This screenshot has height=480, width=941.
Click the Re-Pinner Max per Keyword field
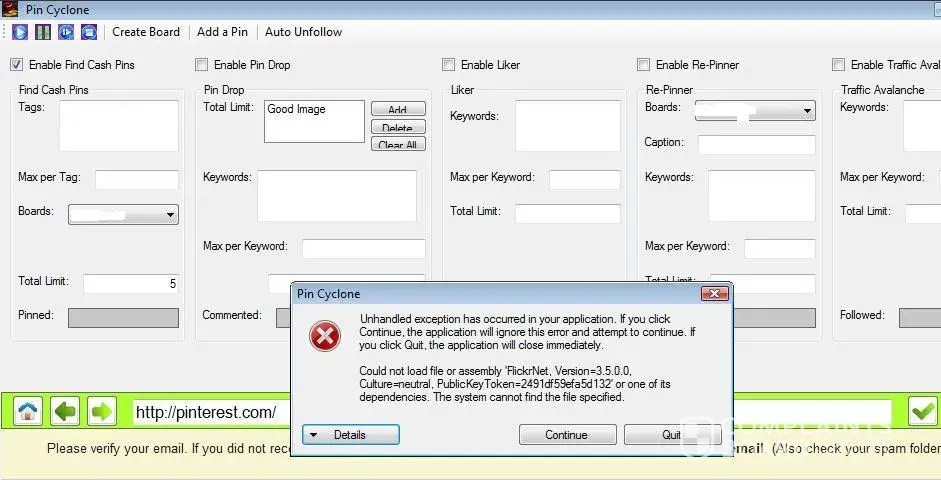click(x=780, y=248)
